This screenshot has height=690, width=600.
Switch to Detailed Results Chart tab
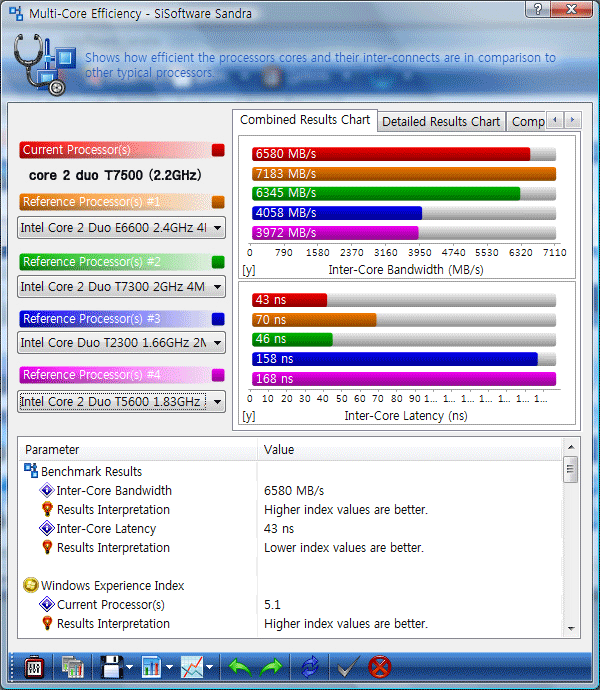coord(441,121)
